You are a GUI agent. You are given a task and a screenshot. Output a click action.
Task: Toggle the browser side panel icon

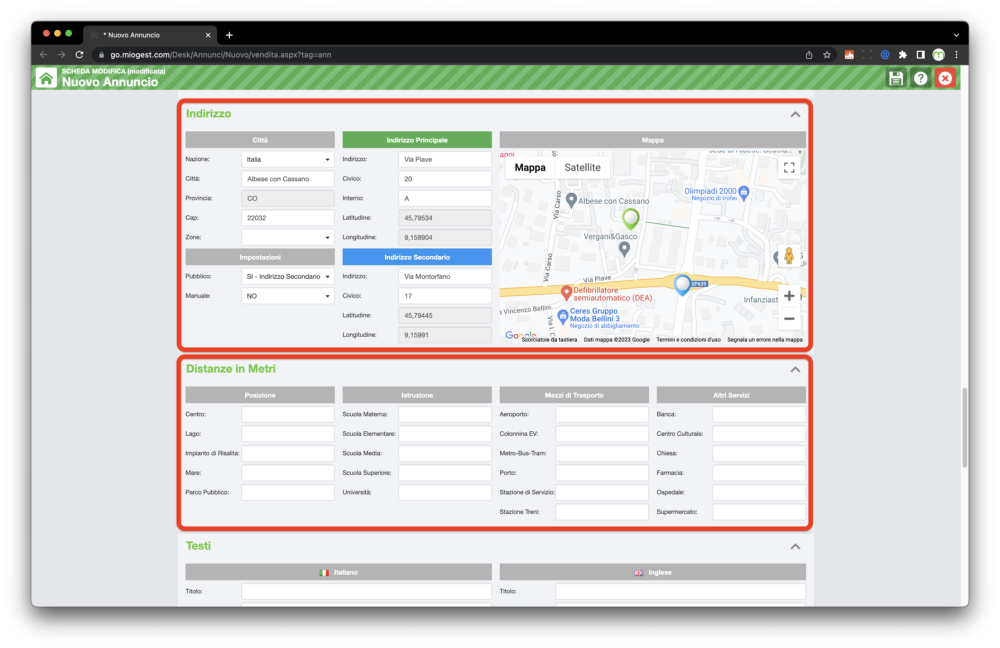click(x=920, y=55)
